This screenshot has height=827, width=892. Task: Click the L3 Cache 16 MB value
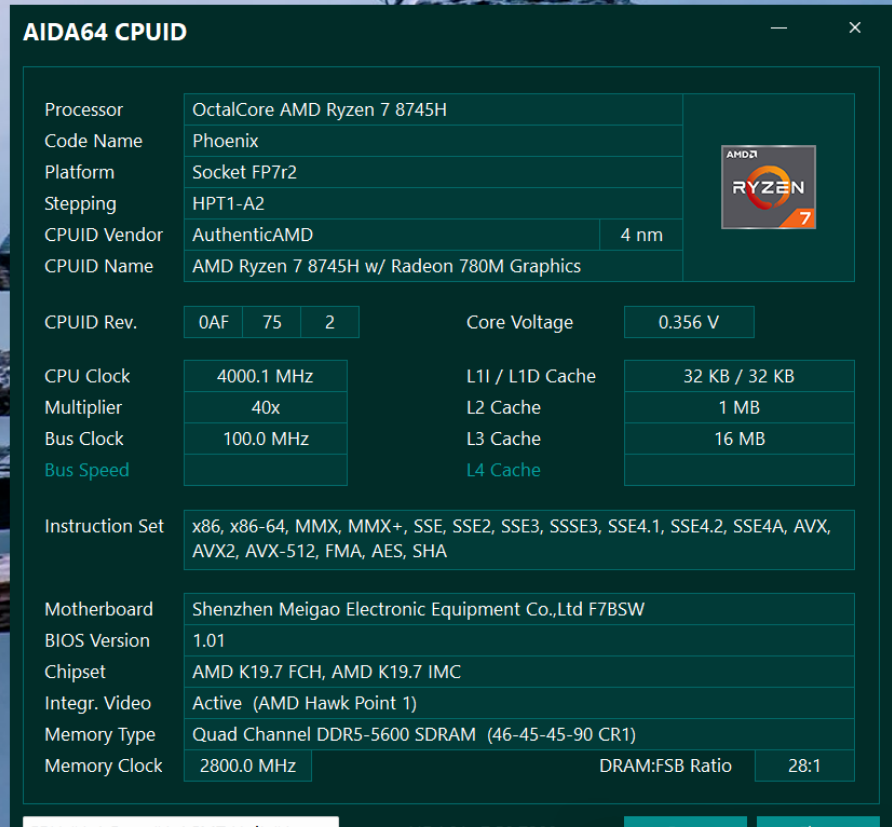[739, 439]
